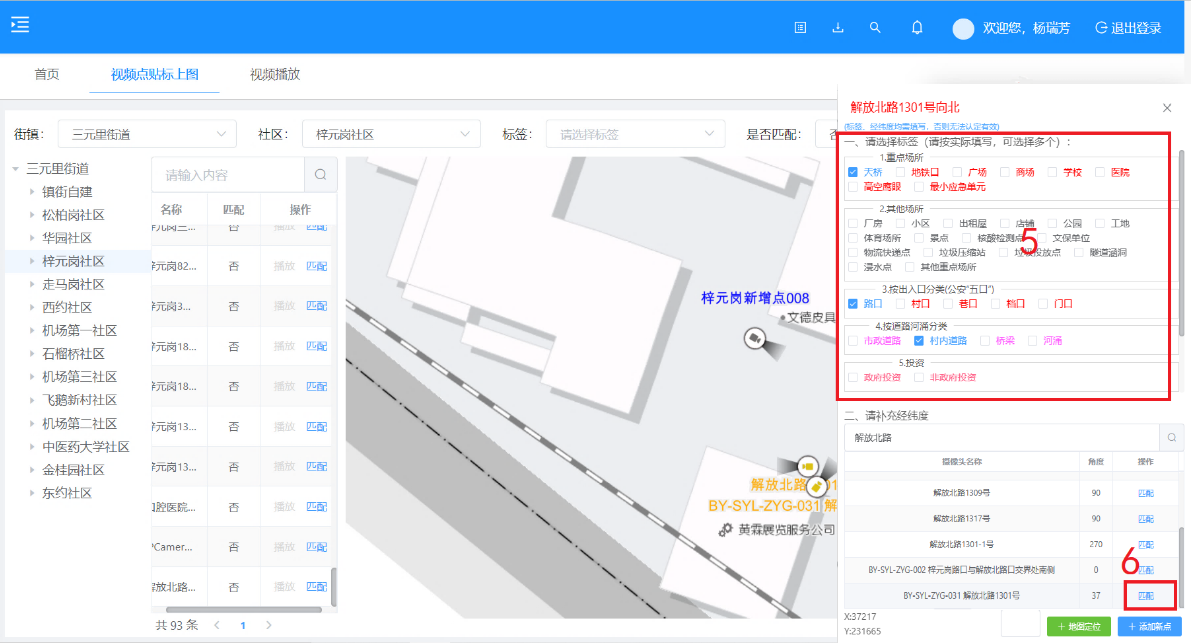Check the 桥梁 checkbox
This screenshot has width=1191, height=643.
[985, 341]
